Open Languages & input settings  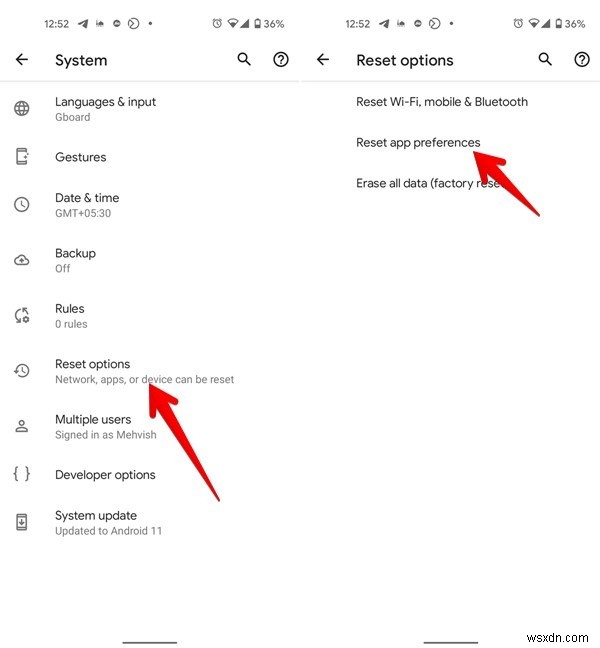tap(150, 109)
